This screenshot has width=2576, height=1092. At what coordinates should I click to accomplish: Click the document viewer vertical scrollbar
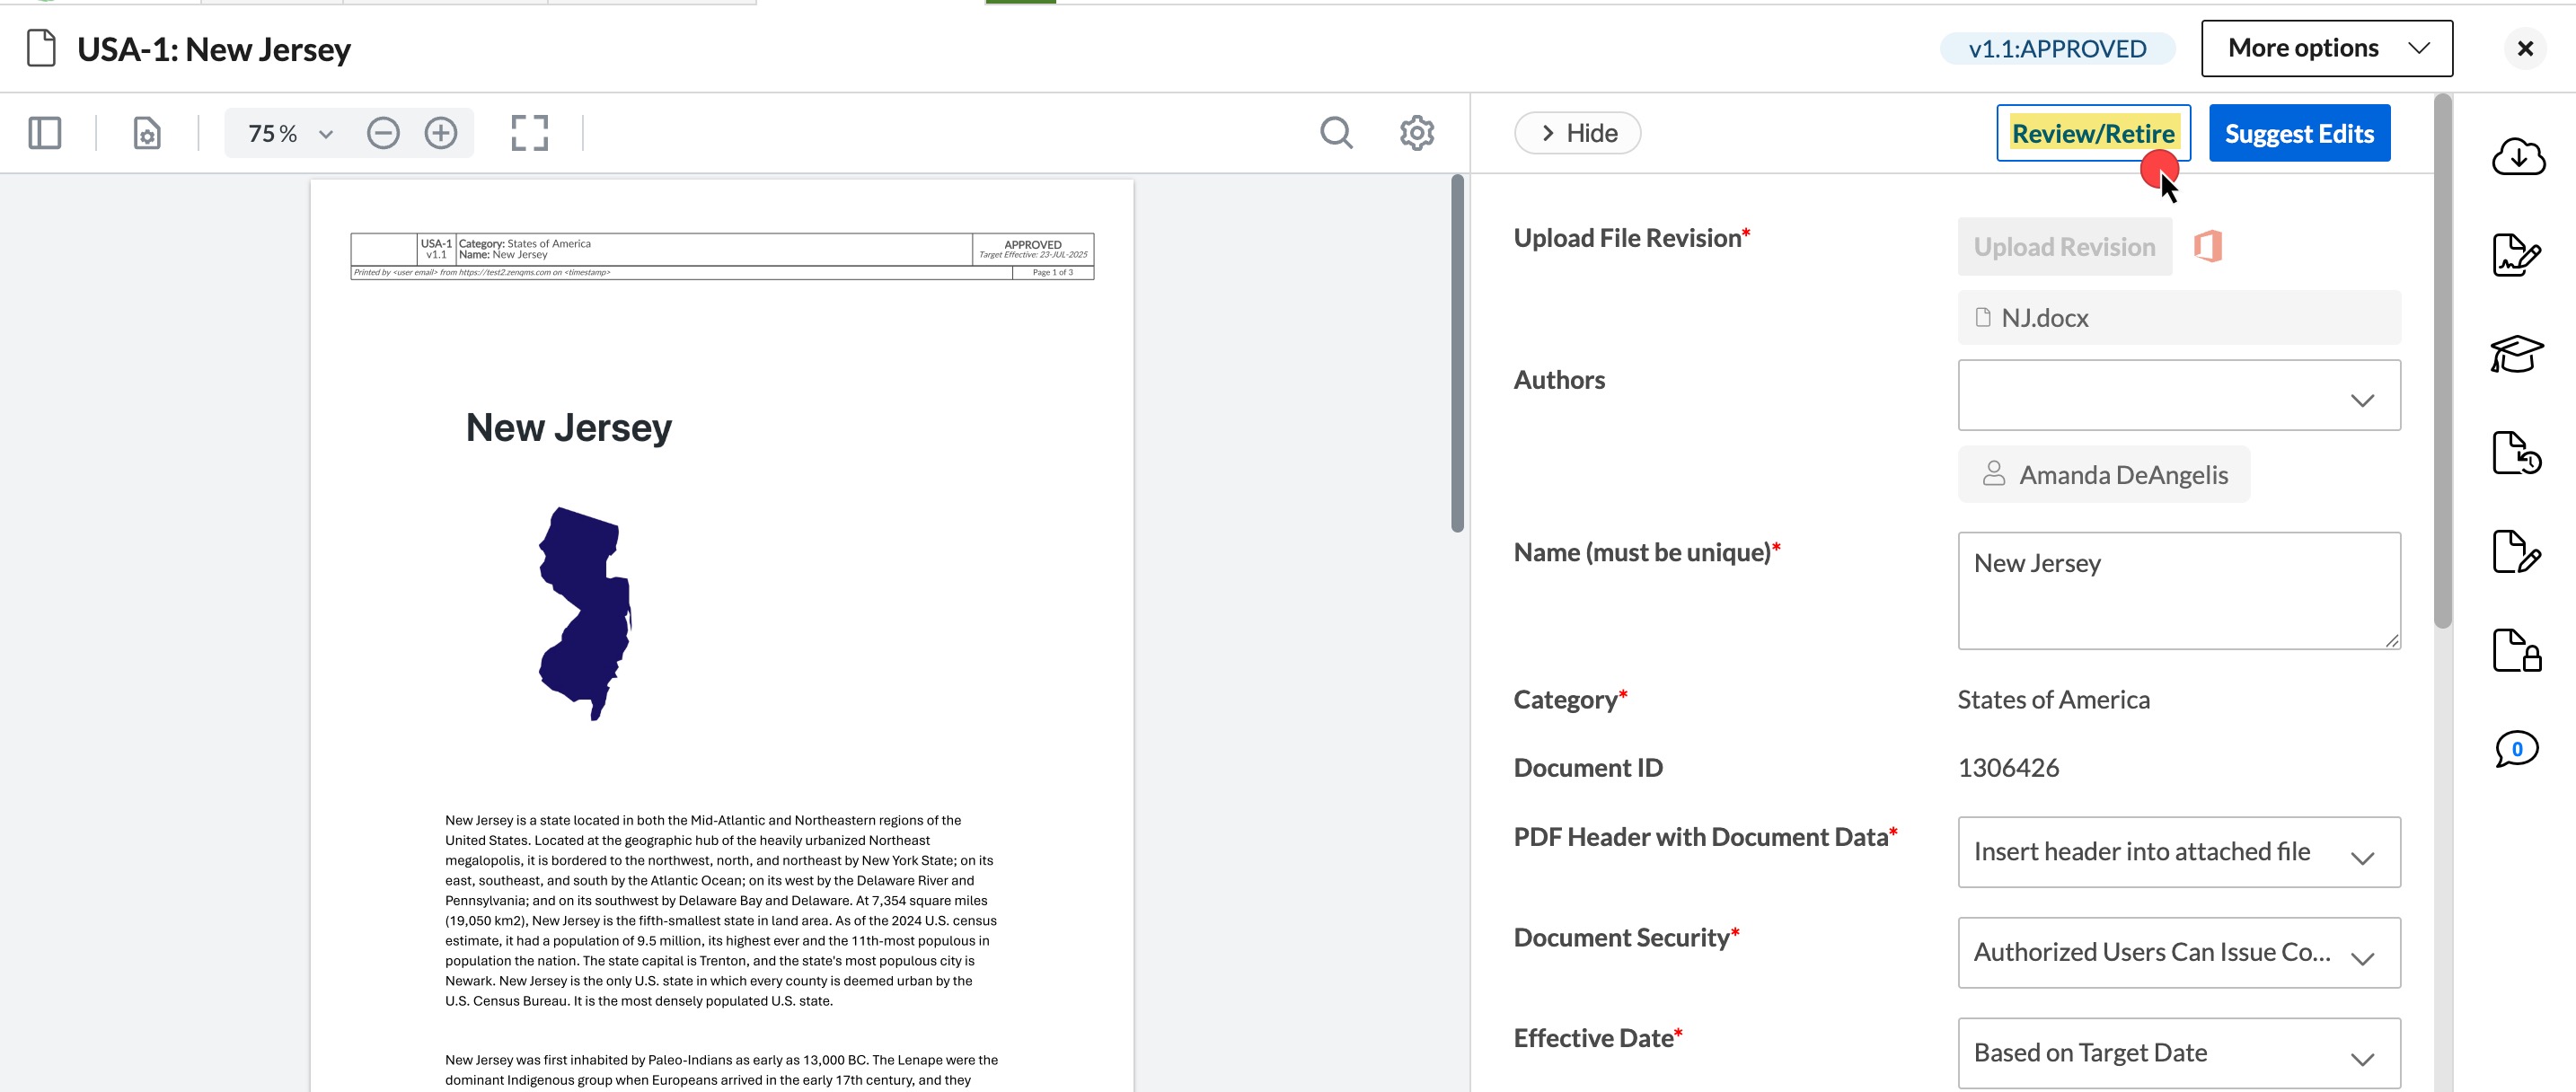[1457, 354]
